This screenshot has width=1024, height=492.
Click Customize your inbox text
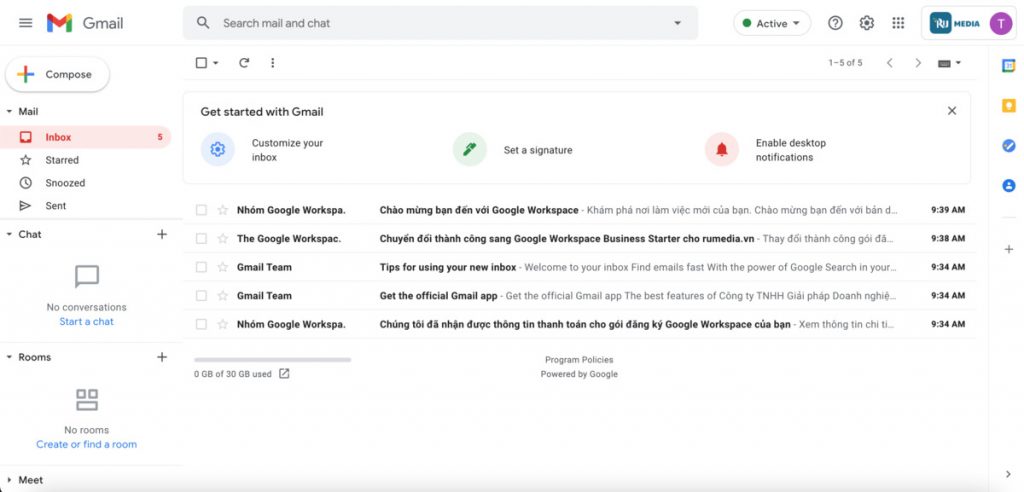coord(287,150)
